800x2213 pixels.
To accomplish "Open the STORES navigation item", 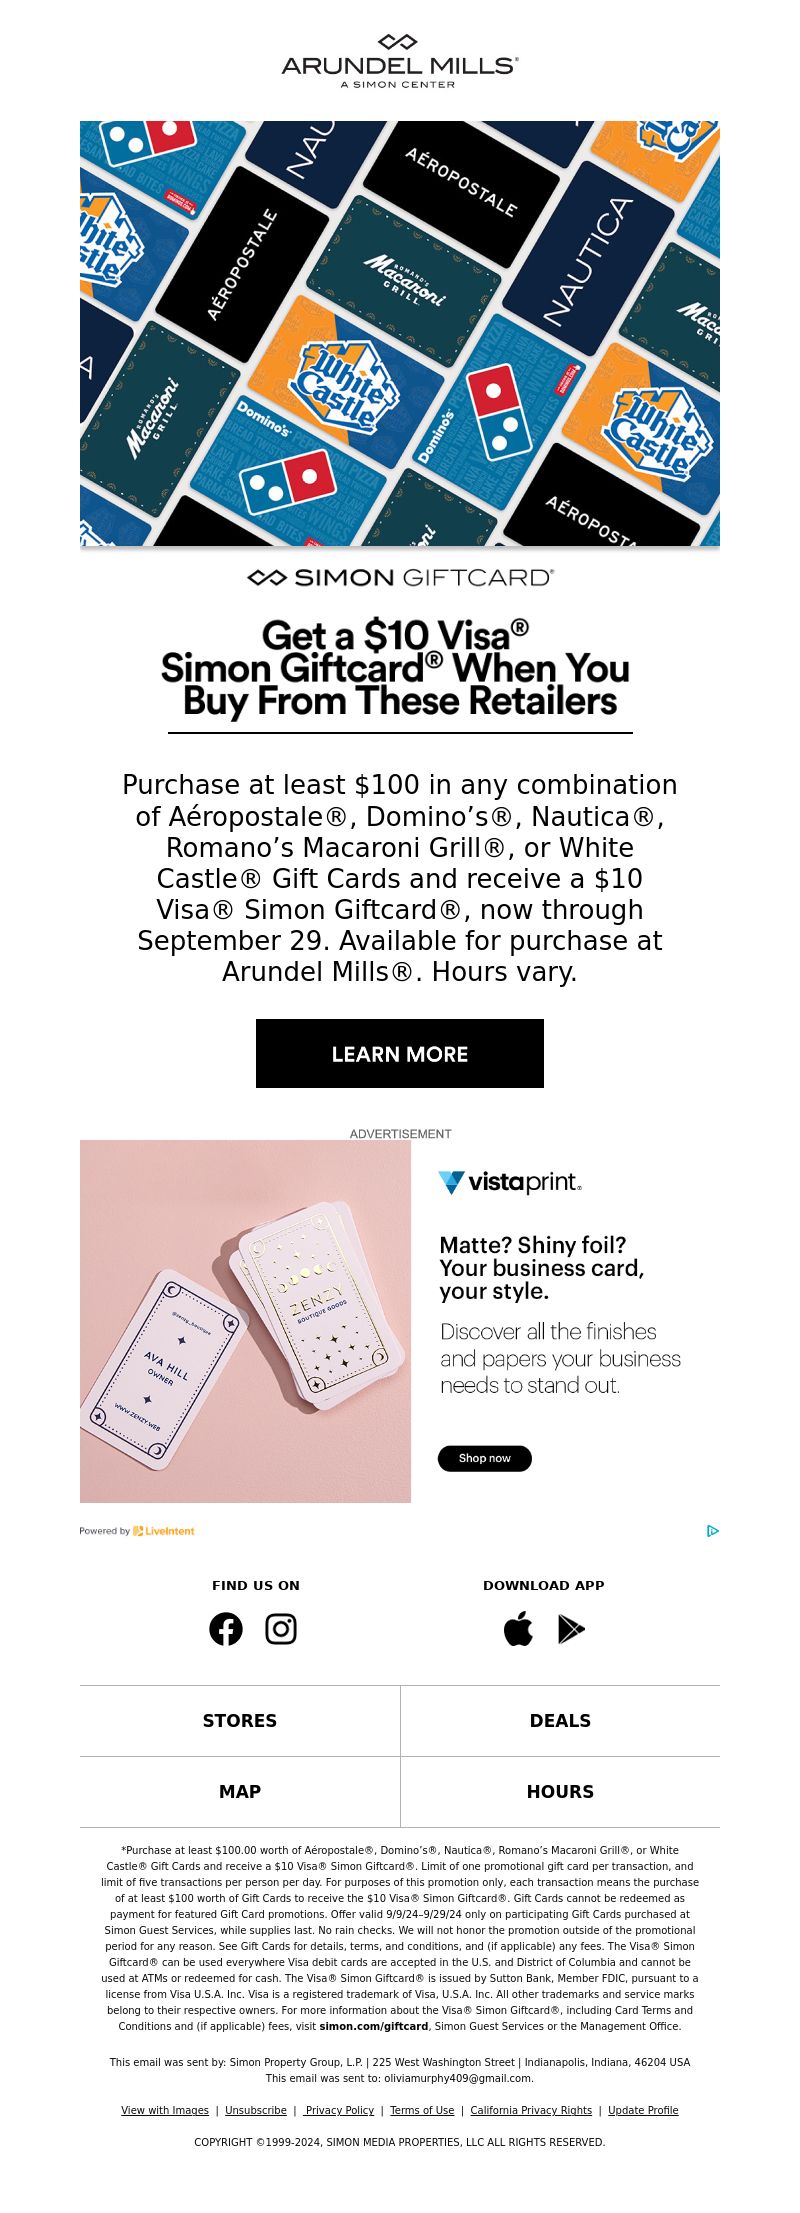I will tap(240, 1721).
